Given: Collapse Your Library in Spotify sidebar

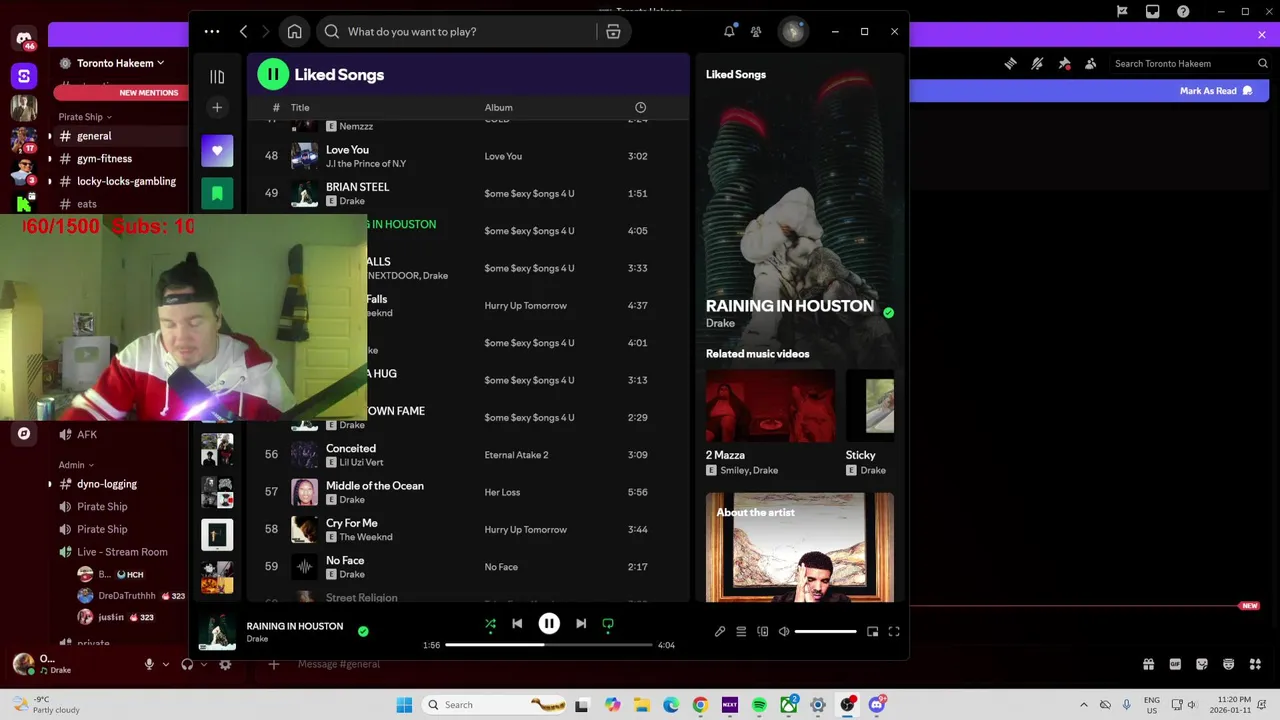Looking at the screenshot, I should click(x=217, y=77).
